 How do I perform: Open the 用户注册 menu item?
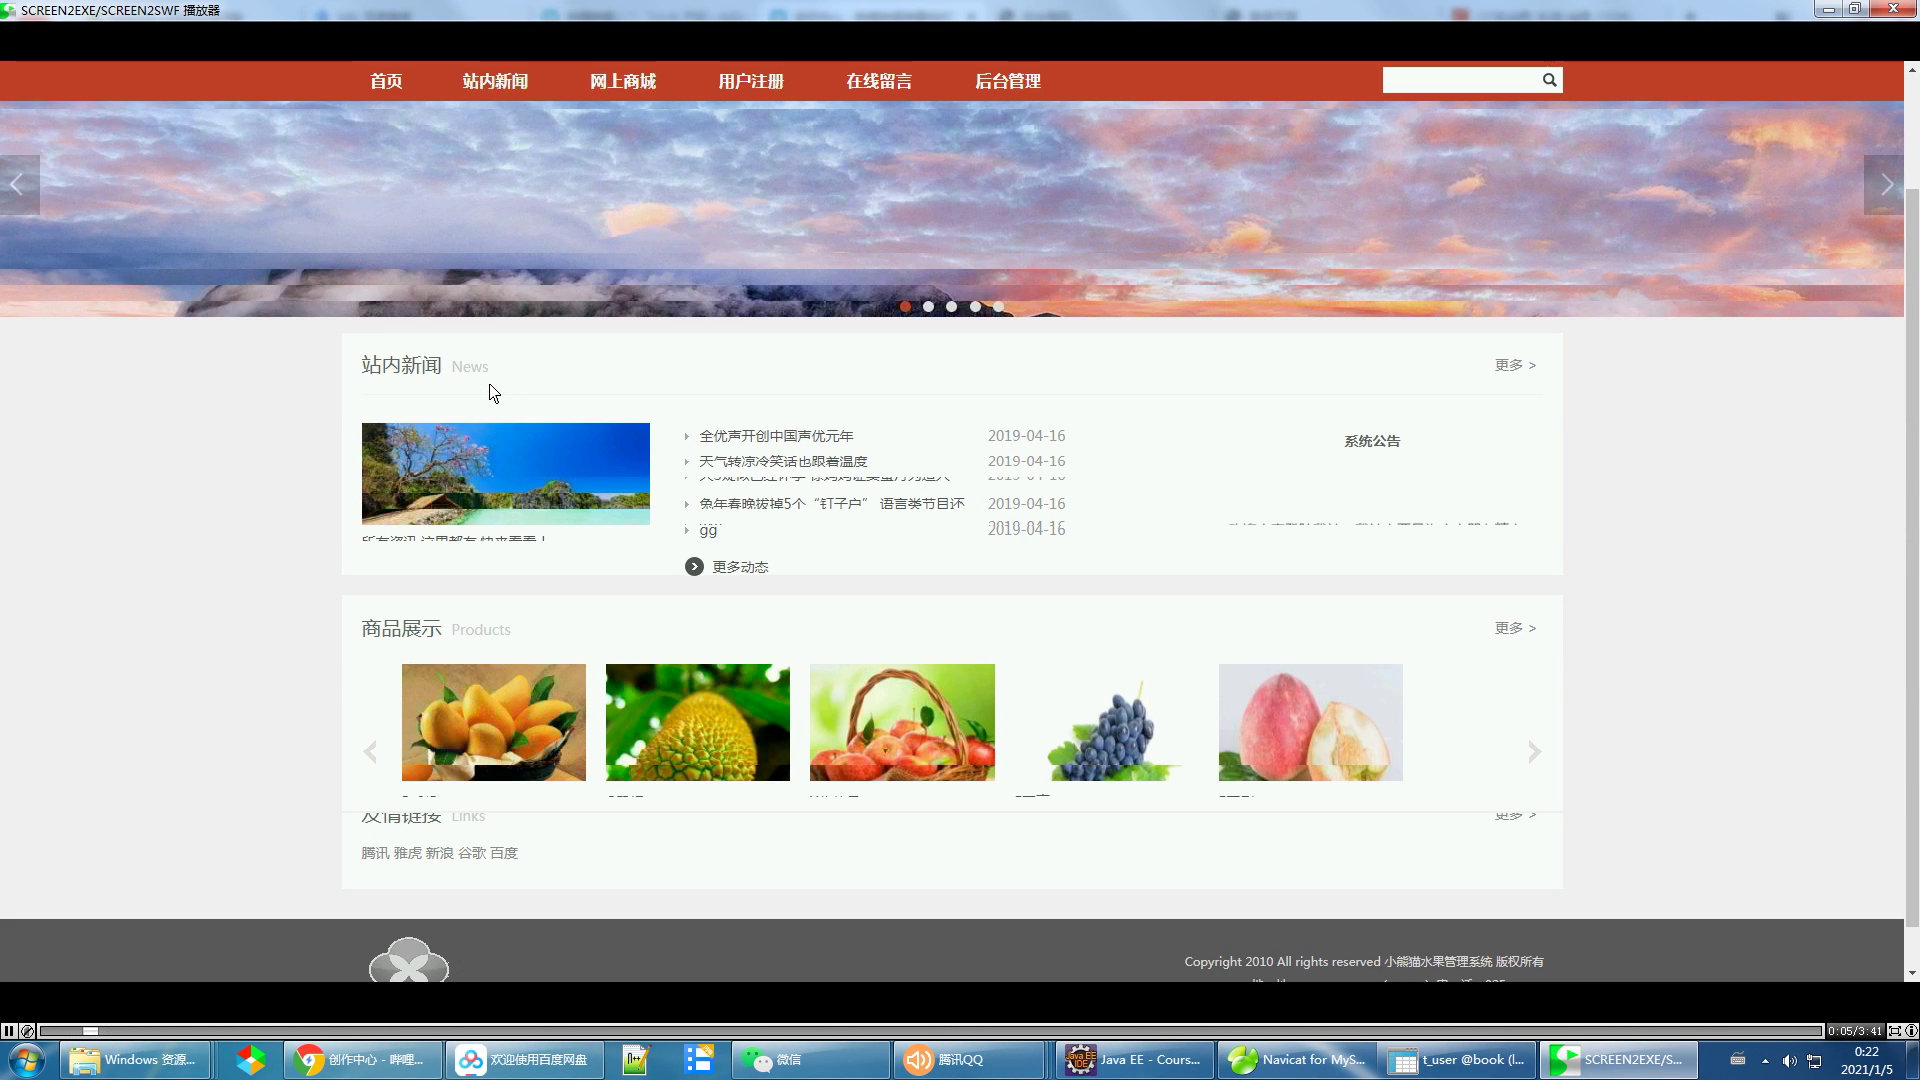(x=751, y=81)
